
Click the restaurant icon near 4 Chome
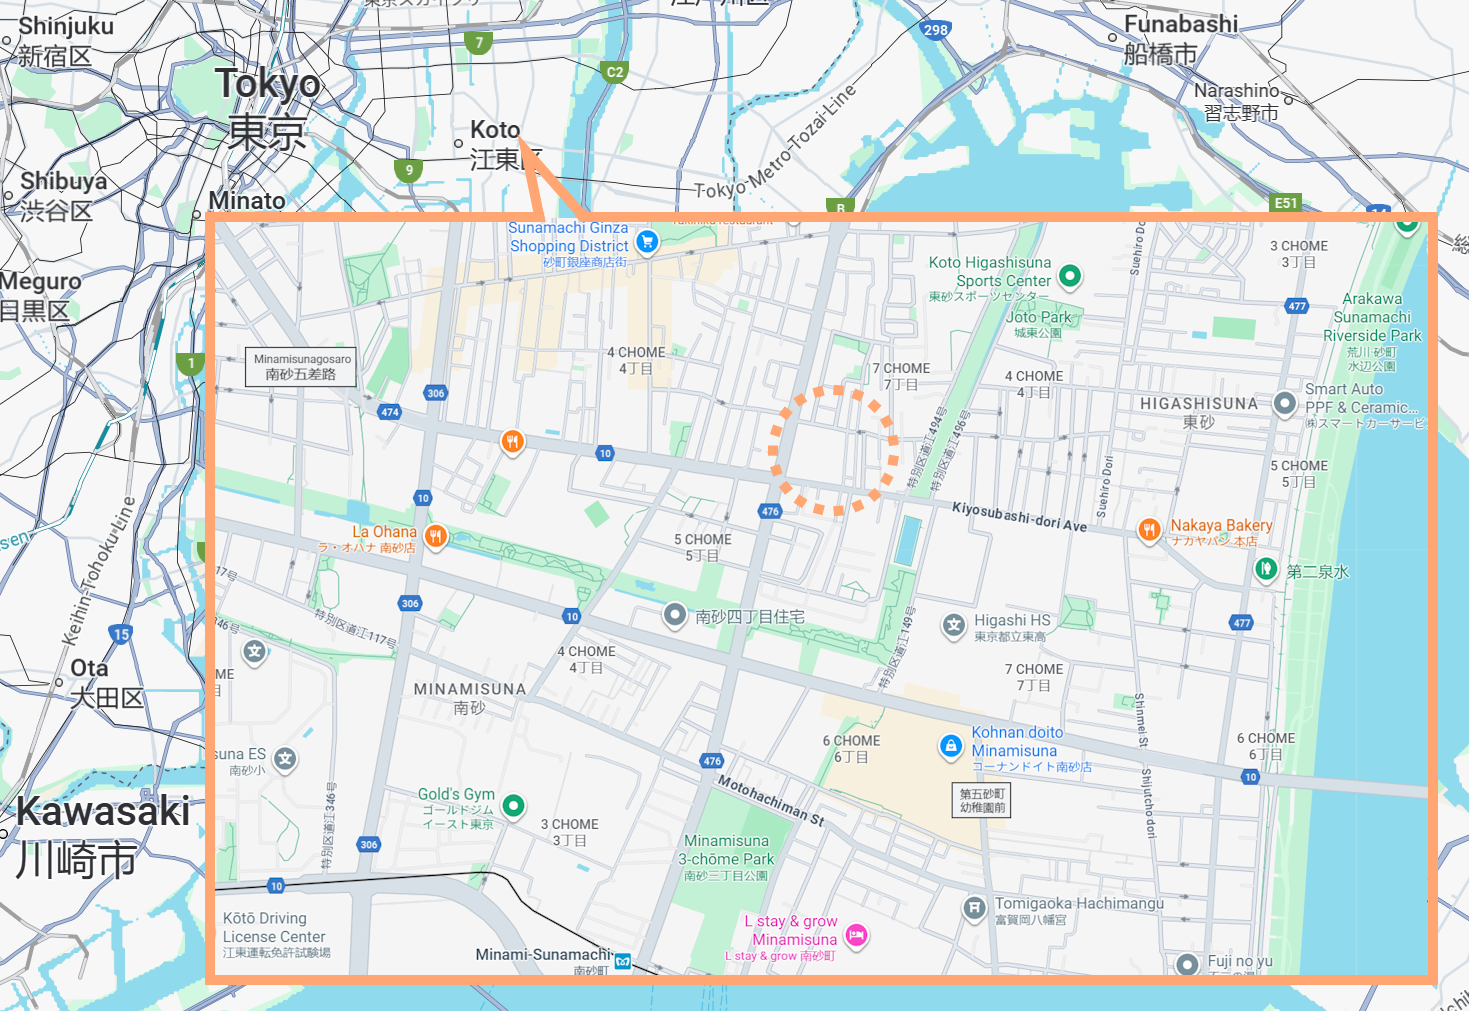(513, 441)
